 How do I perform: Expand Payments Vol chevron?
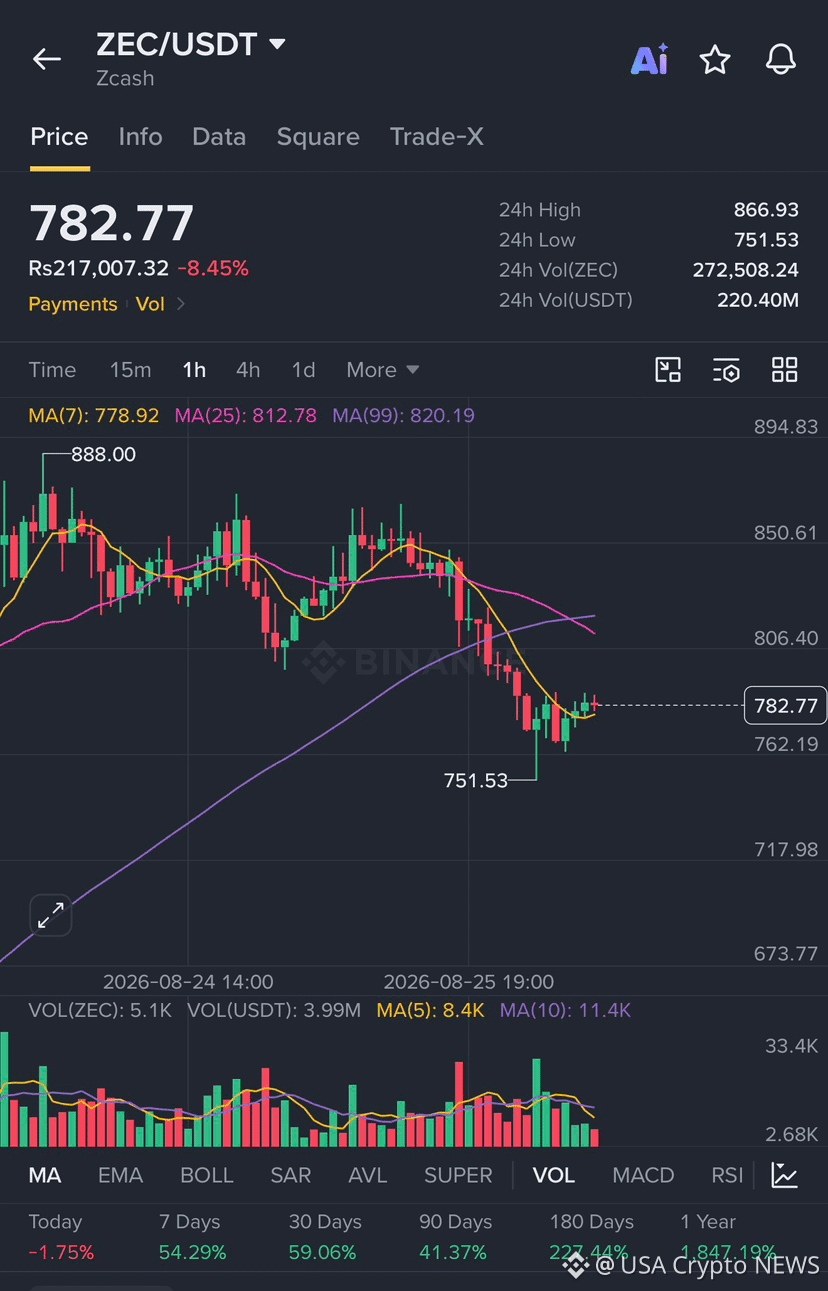181,304
